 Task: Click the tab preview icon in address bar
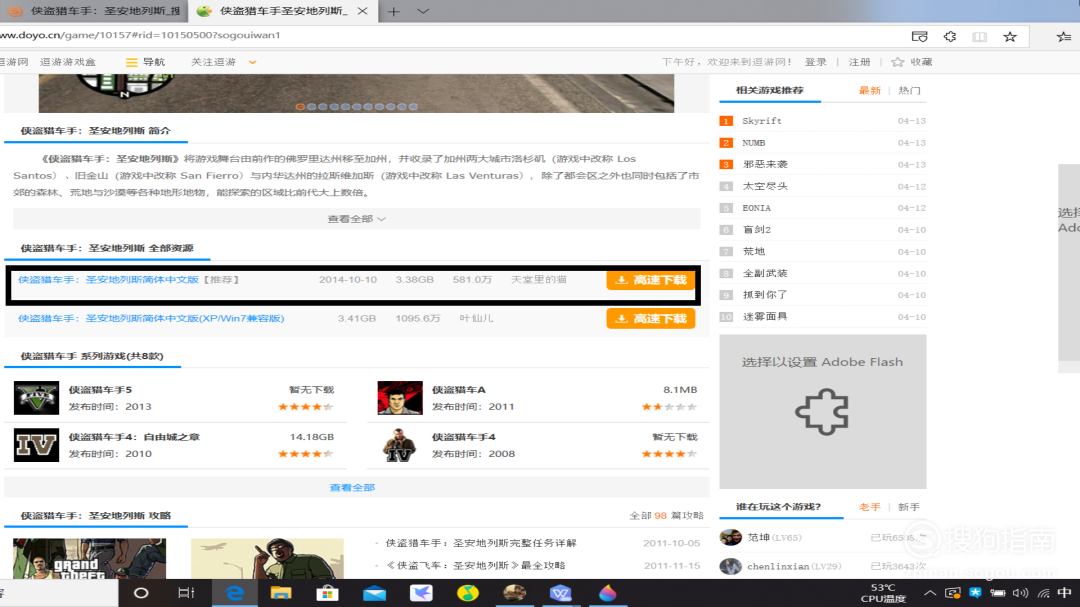(x=920, y=37)
